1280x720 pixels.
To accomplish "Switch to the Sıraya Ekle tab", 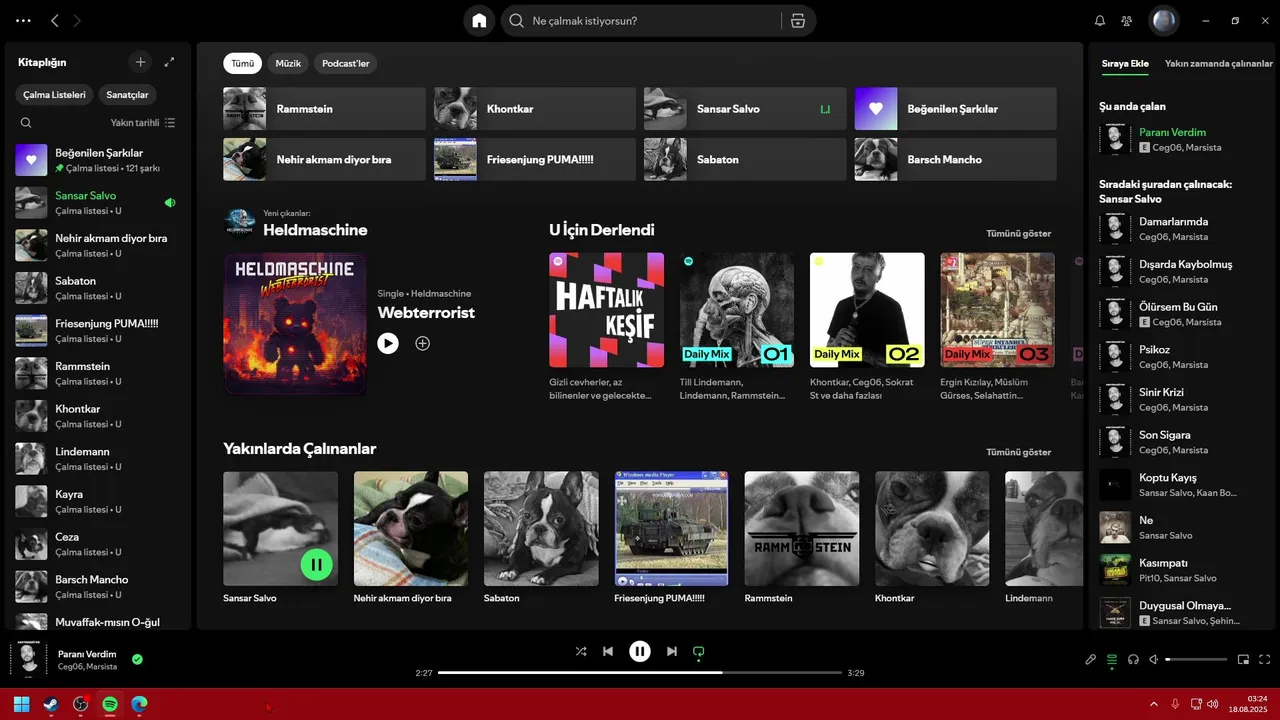I will [x=1125, y=63].
